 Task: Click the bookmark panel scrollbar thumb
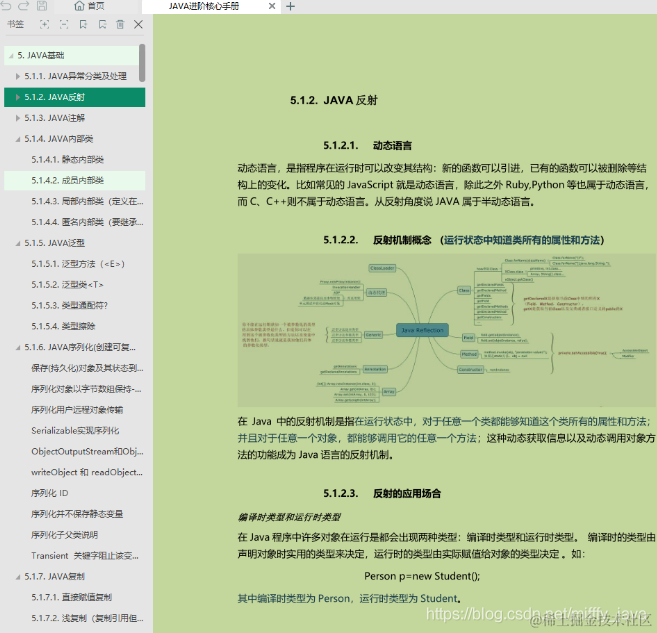[x=142, y=63]
